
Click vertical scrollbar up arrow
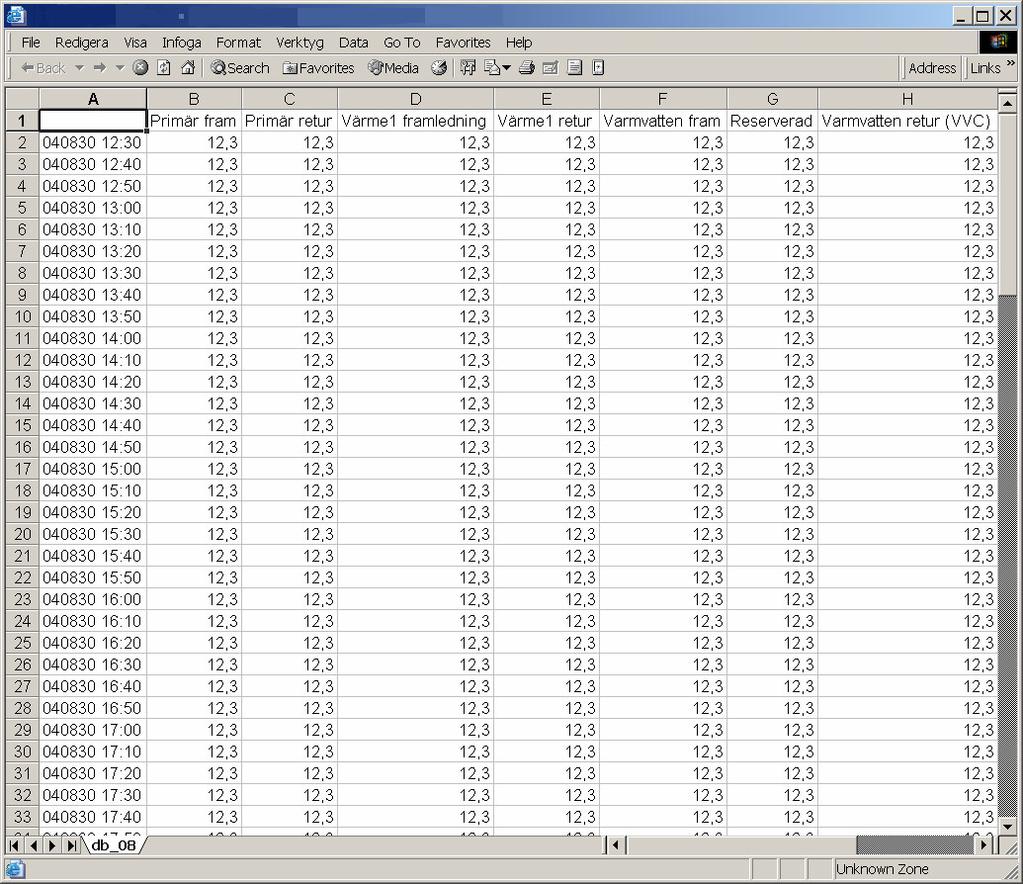pyautogui.click(x=1007, y=103)
